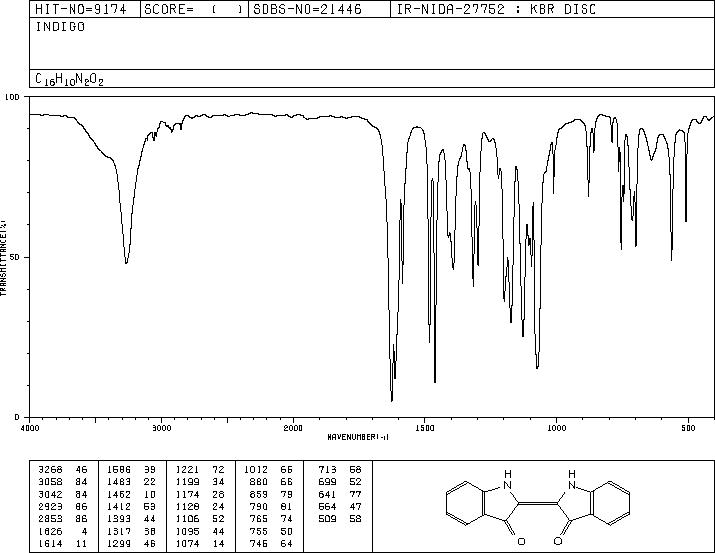This screenshot has width=715, height=553.
Task: Select peak value 2923 in the table
Action: [50, 506]
